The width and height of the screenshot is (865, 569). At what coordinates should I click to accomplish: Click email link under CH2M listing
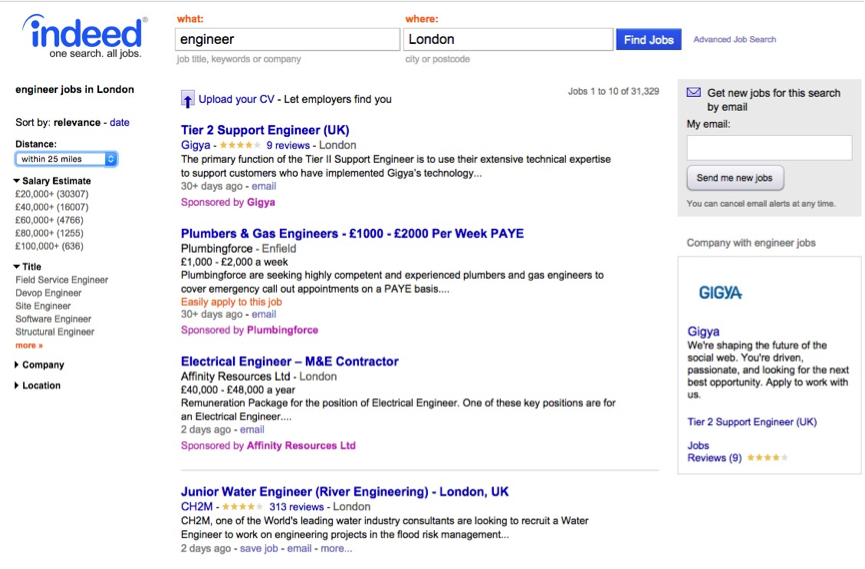(x=299, y=549)
